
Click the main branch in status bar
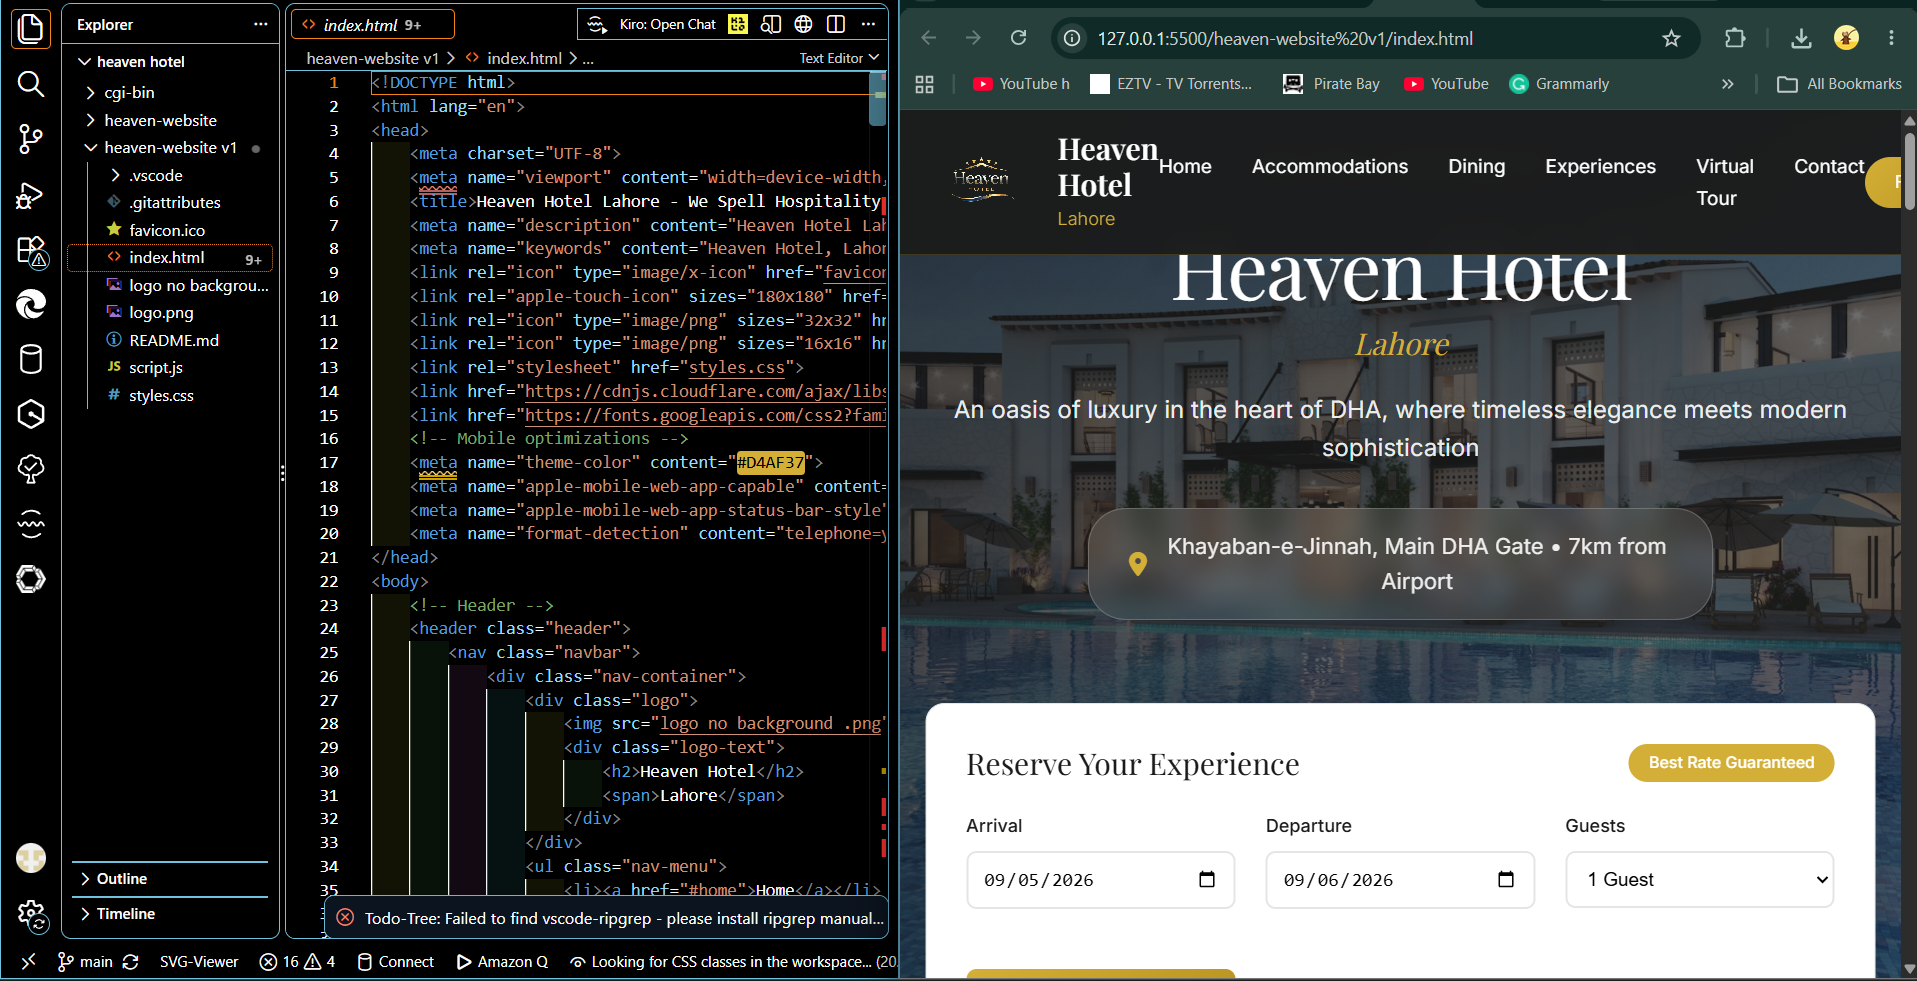[x=85, y=961]
